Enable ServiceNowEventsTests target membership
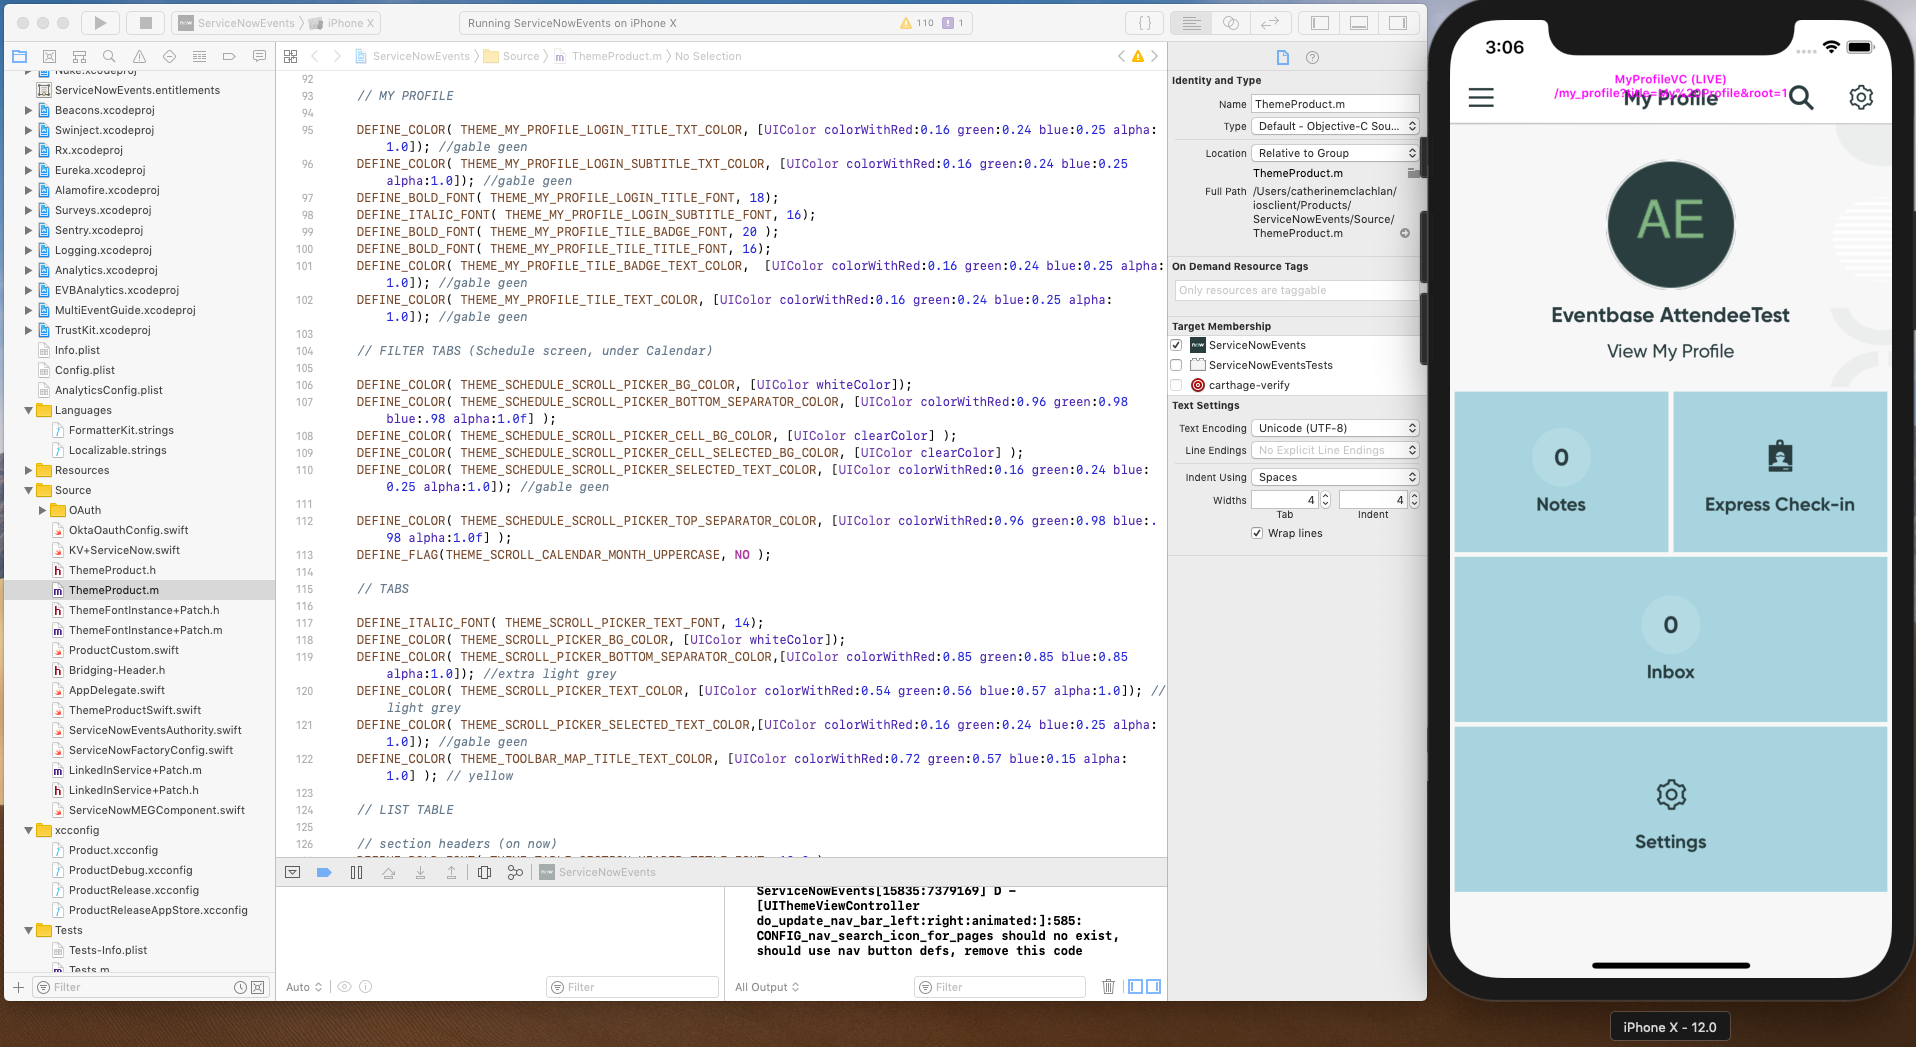Viewport: 1916px width, 1047px height. [1177, 365]
